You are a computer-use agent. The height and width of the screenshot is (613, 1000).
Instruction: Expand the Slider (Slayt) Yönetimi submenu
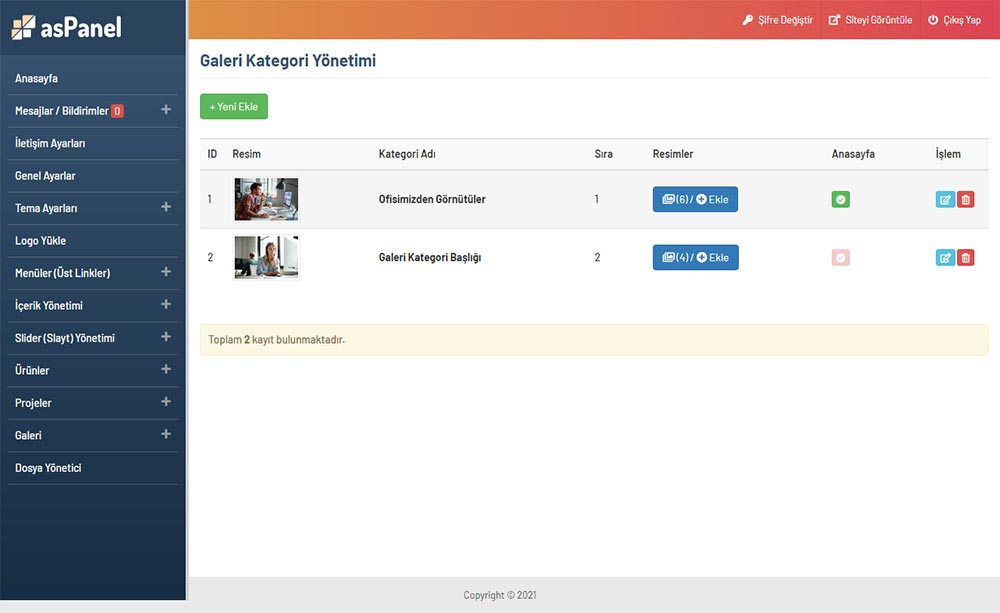[x=166, y=337]
